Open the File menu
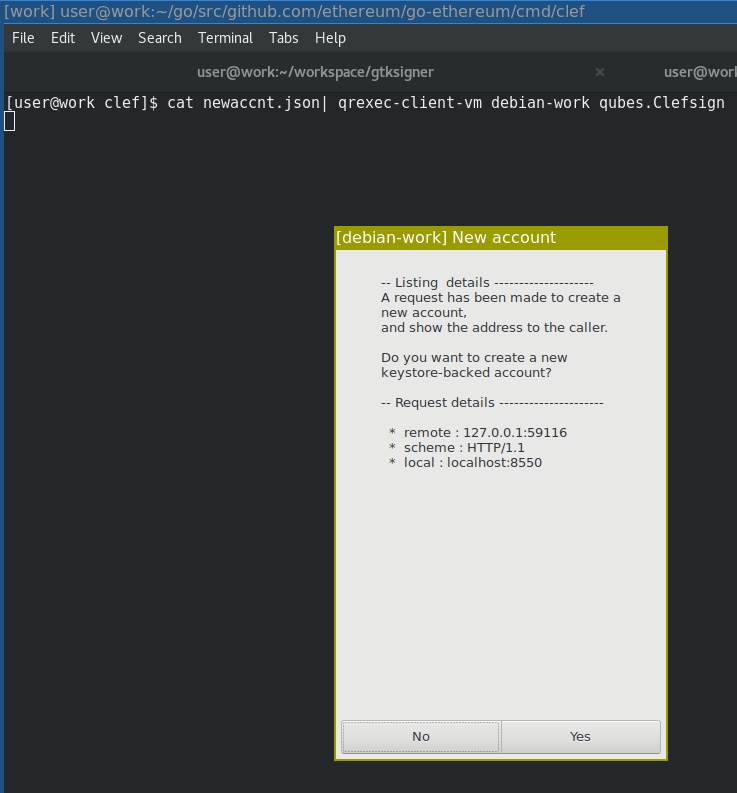Screen dimensions: 737x793 pos(23,38)
